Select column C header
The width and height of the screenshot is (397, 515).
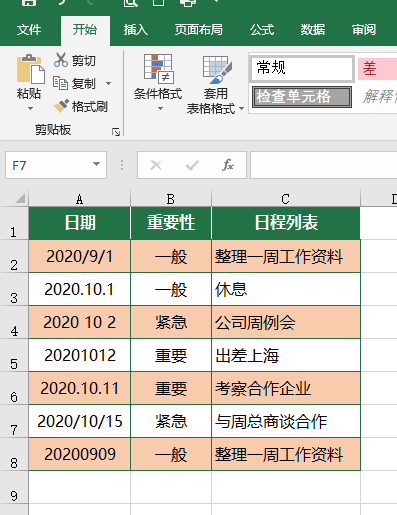(286, 199)
